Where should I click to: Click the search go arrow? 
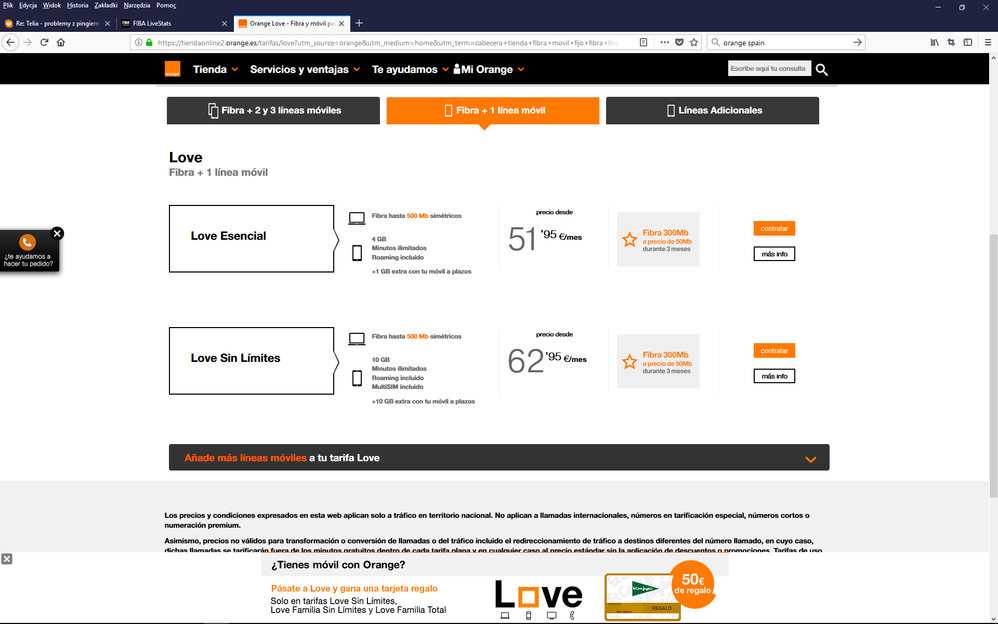click(857, 43)
